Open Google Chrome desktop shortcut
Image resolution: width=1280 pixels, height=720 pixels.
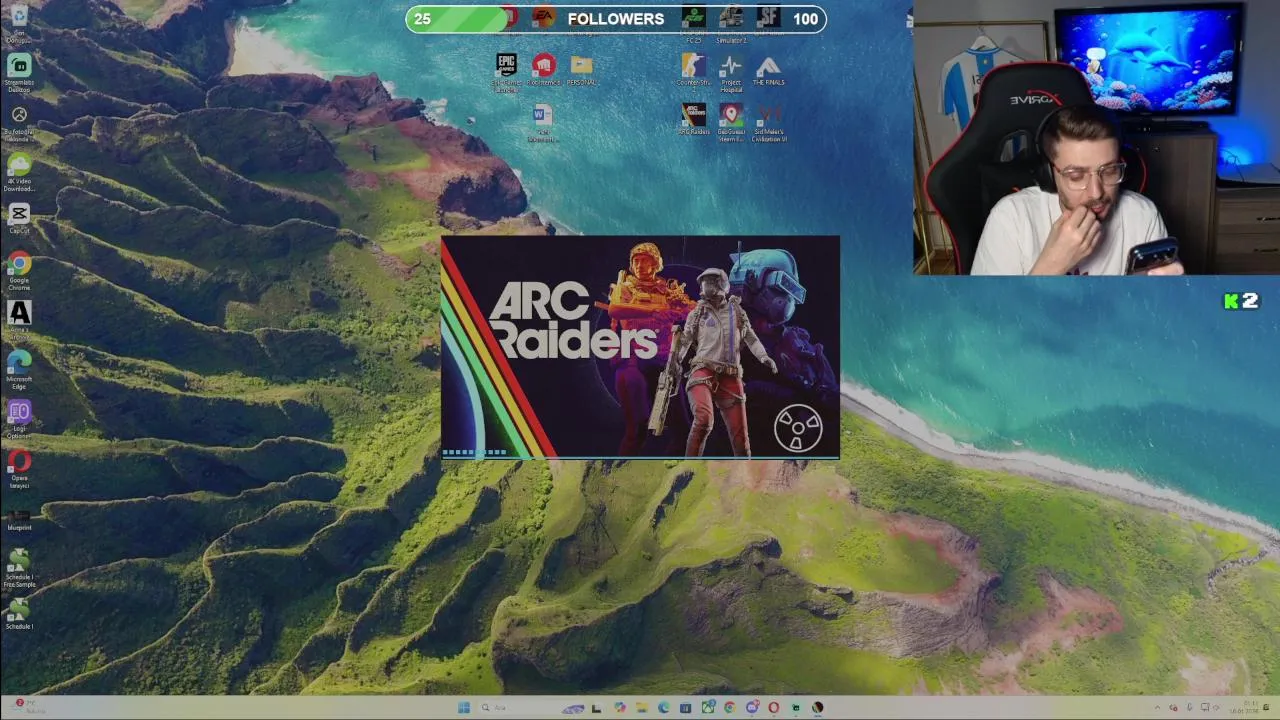tap(19, 271)
